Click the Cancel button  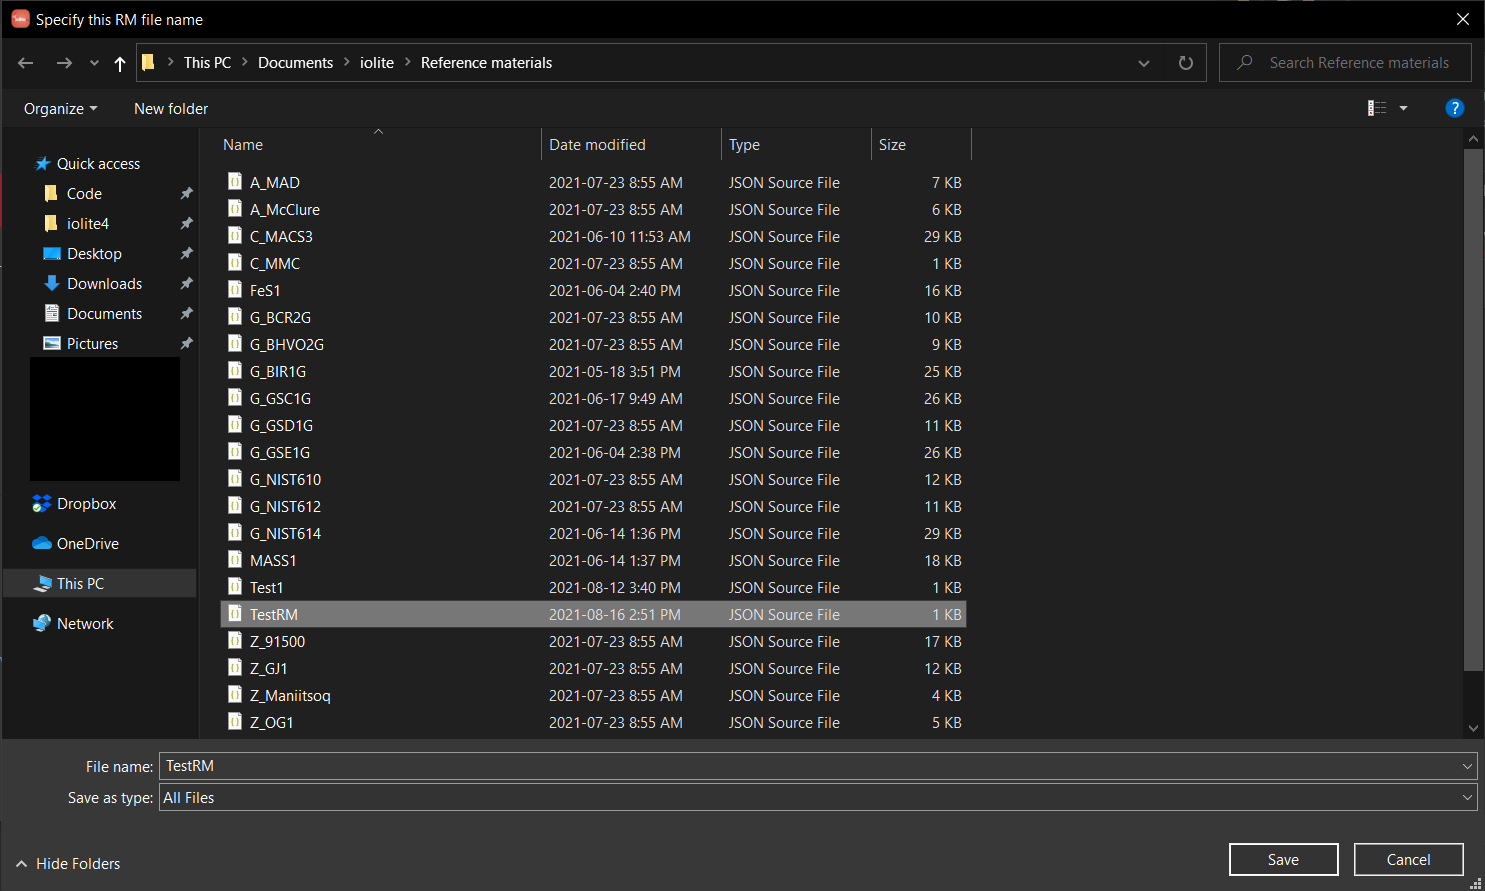[x=1408, y=859]
